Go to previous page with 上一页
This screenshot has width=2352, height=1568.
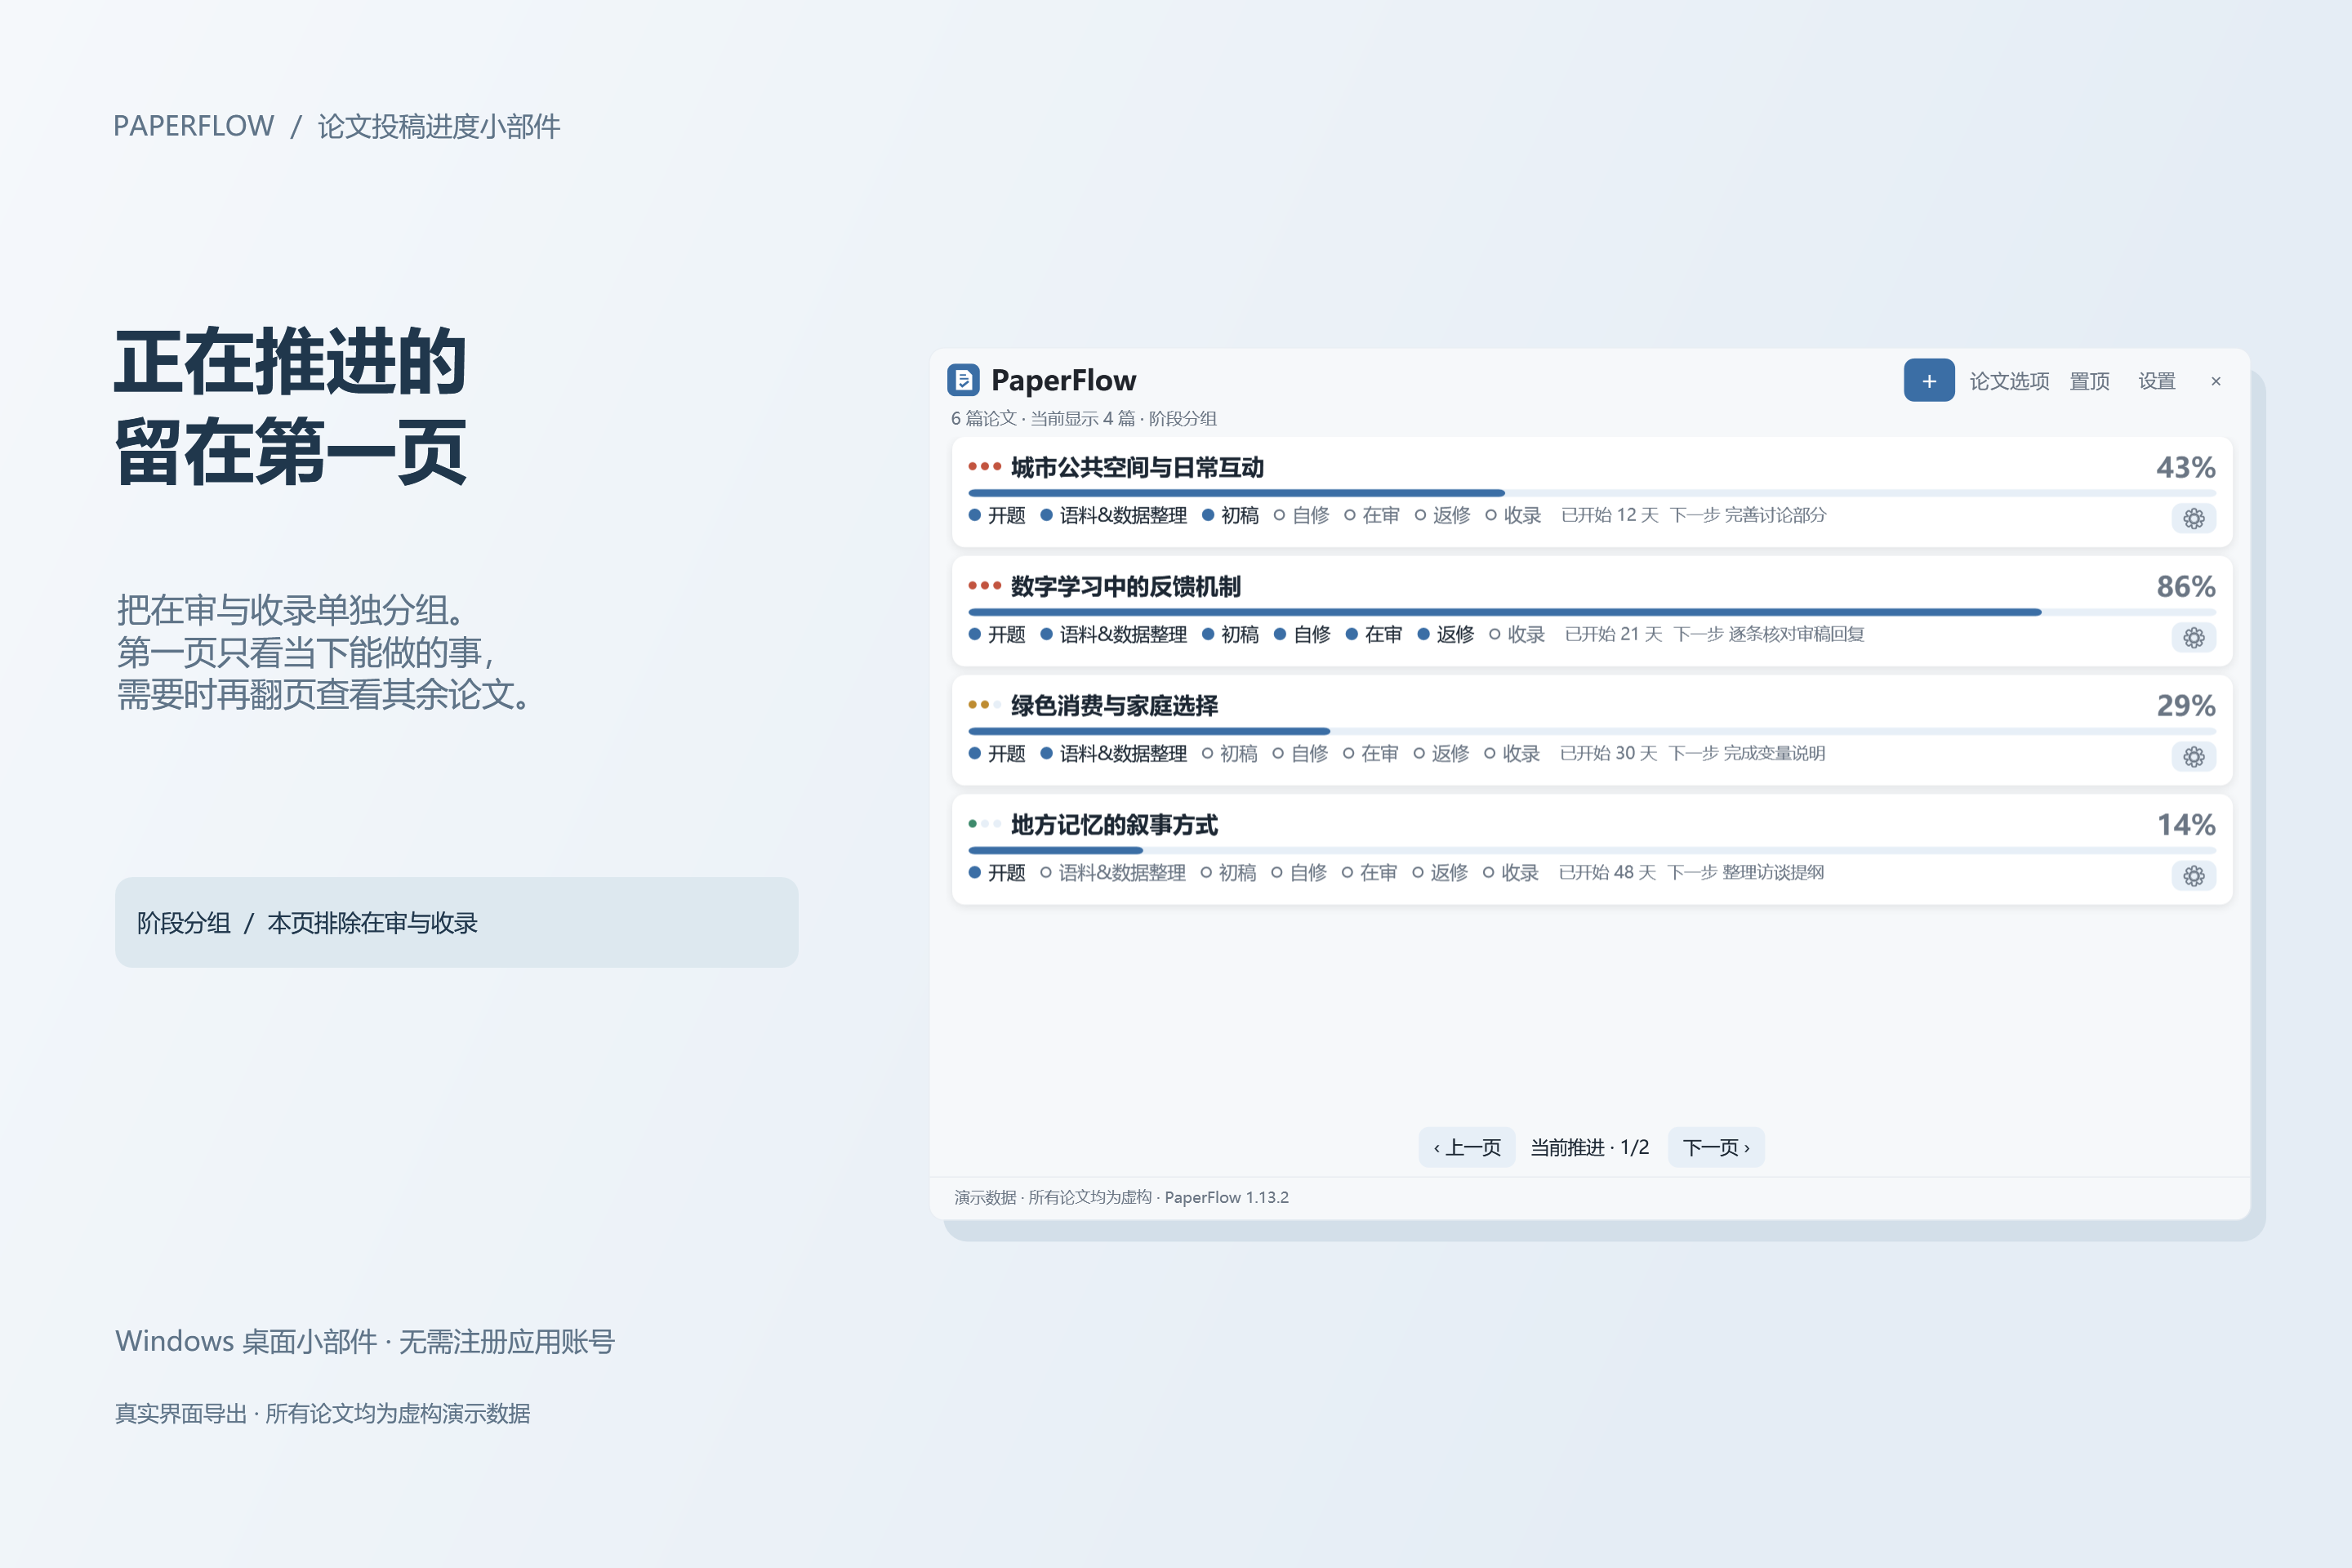tap(1467, 1147)
